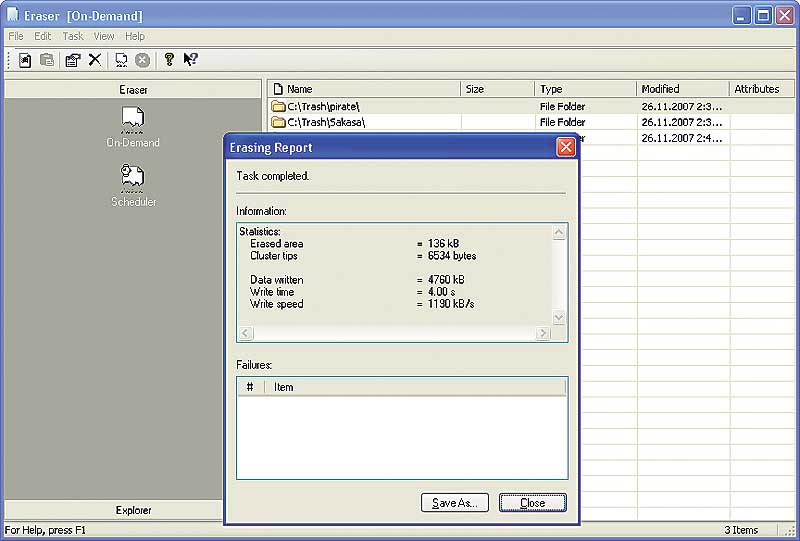Click 'For Help, press F1' status text
This screenshot has width=800, height=541.
(45, 530)
